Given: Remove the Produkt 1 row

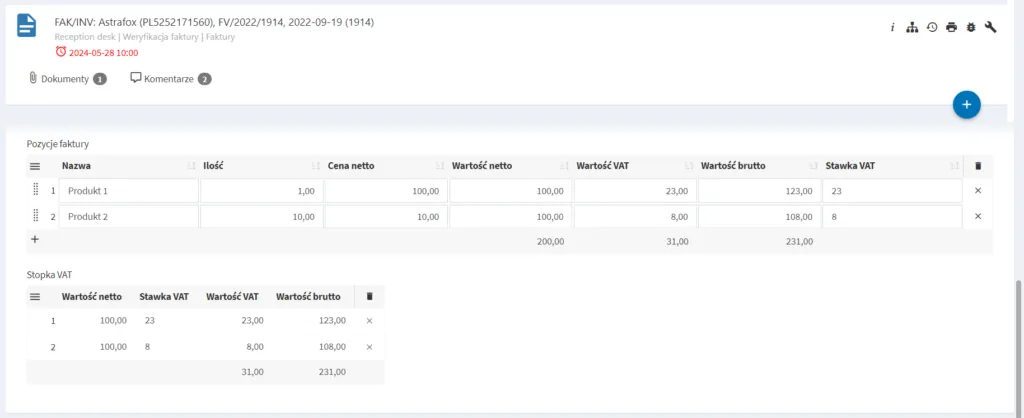Looking at the screenshot, I should [978, 191].
